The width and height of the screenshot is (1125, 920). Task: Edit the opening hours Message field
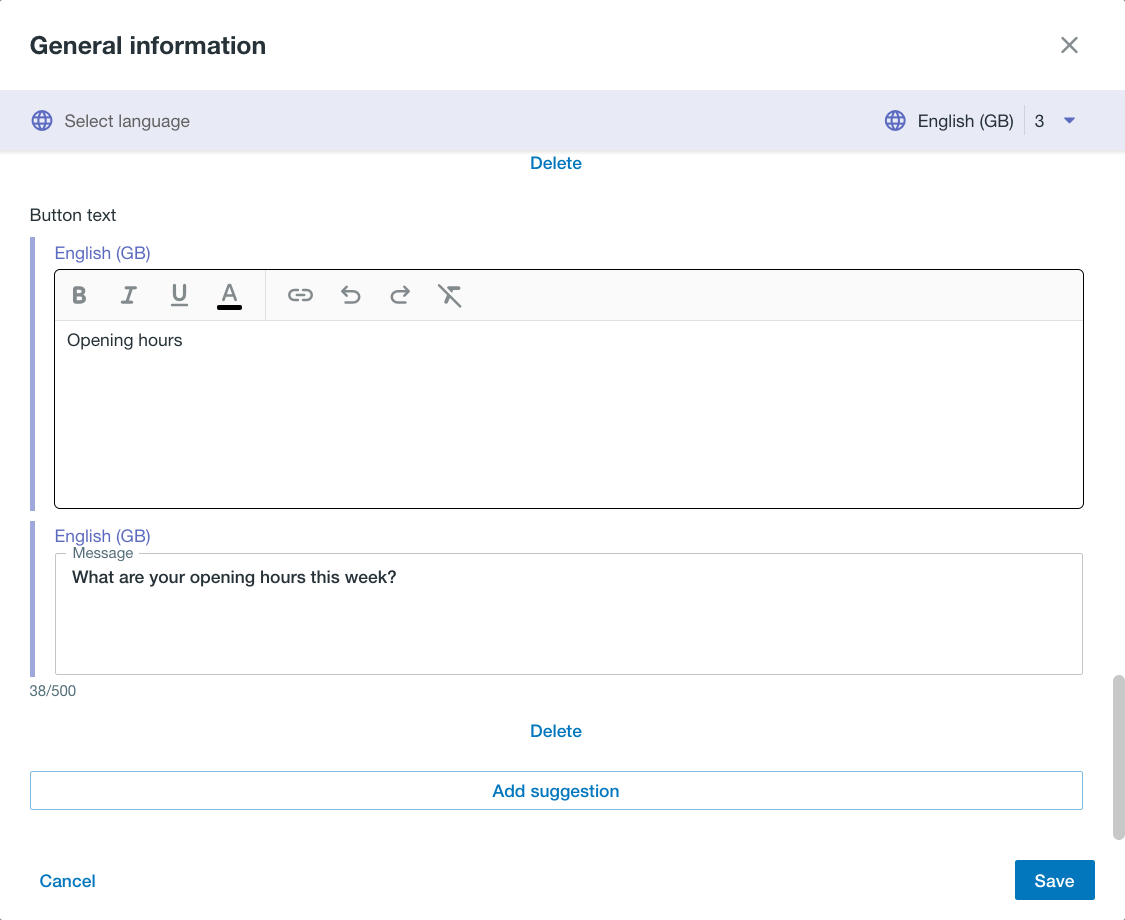569,614
